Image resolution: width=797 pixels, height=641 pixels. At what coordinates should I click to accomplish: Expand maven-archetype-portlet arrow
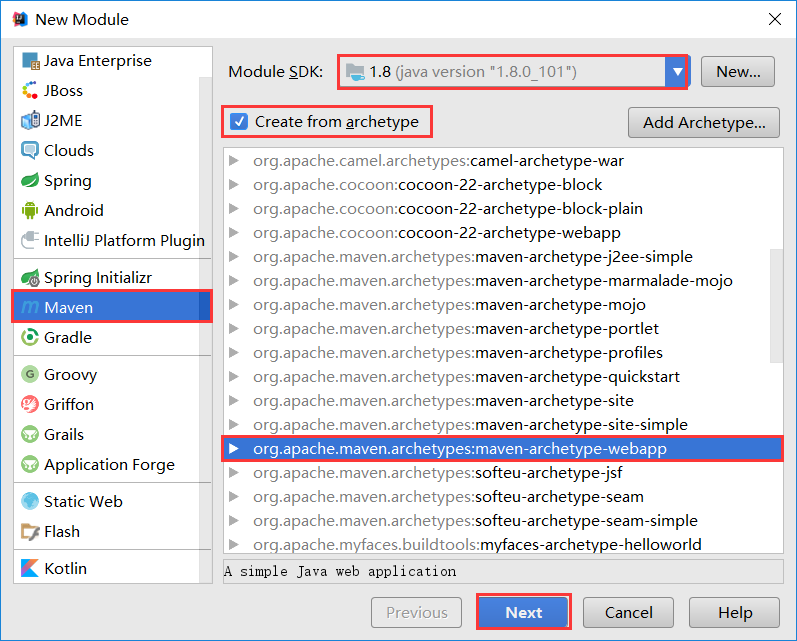pyautogui.click(x=234, y=329)
